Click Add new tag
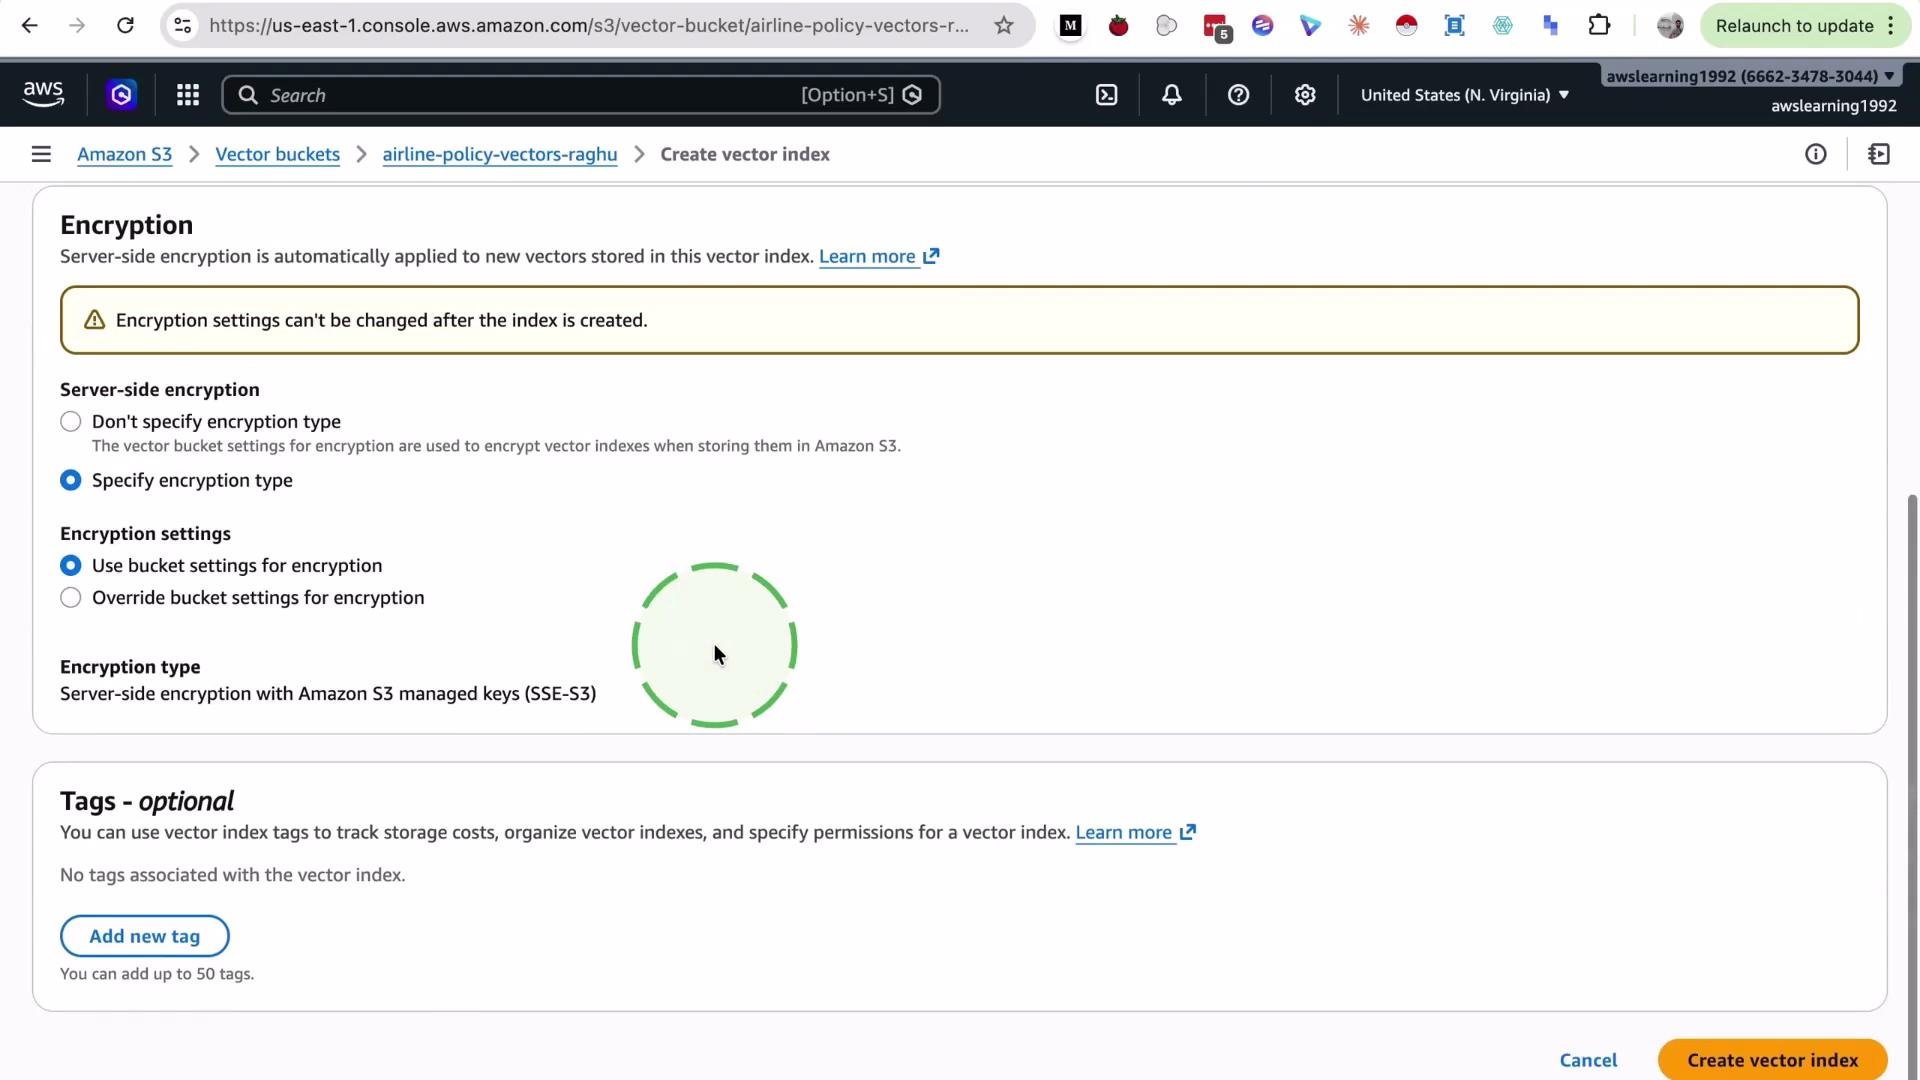The image size is (1920, 1080). (145, 937)
